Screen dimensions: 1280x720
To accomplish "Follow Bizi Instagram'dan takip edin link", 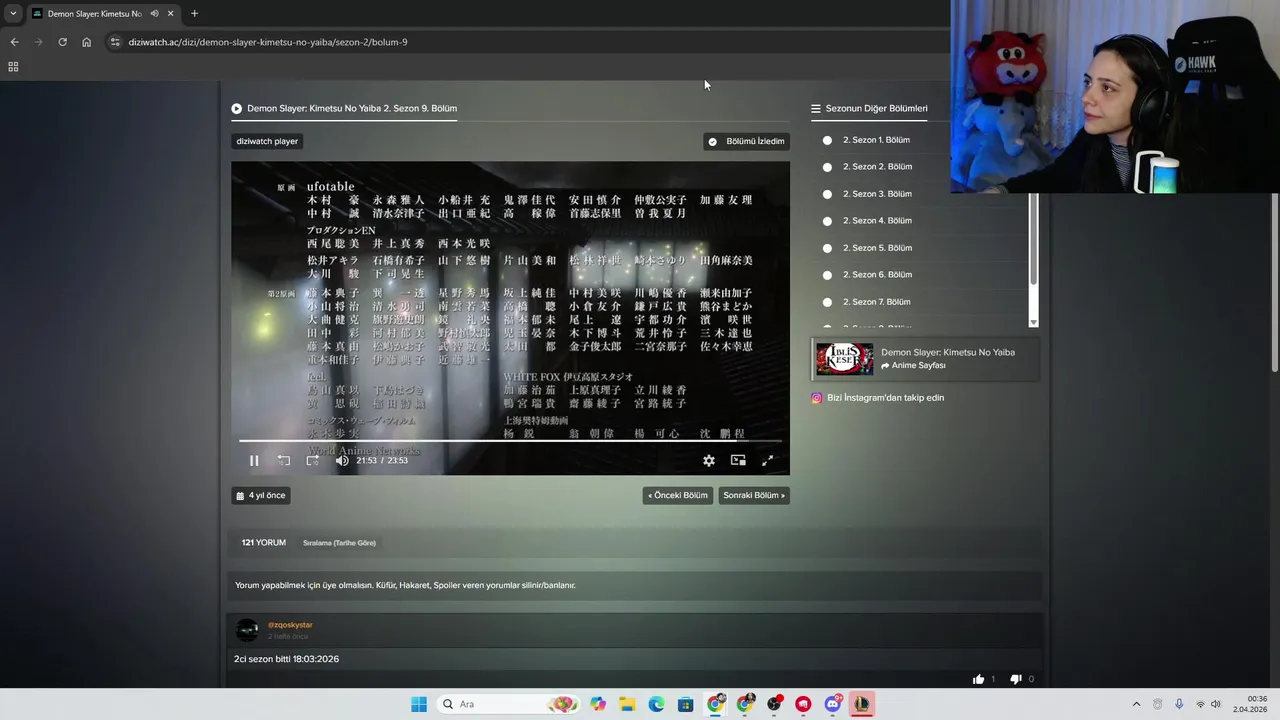I will (878, 398).
